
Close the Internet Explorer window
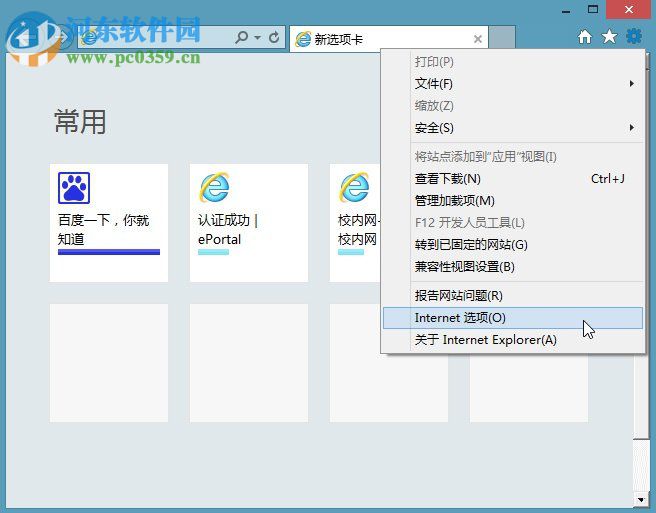pos(629,9)
